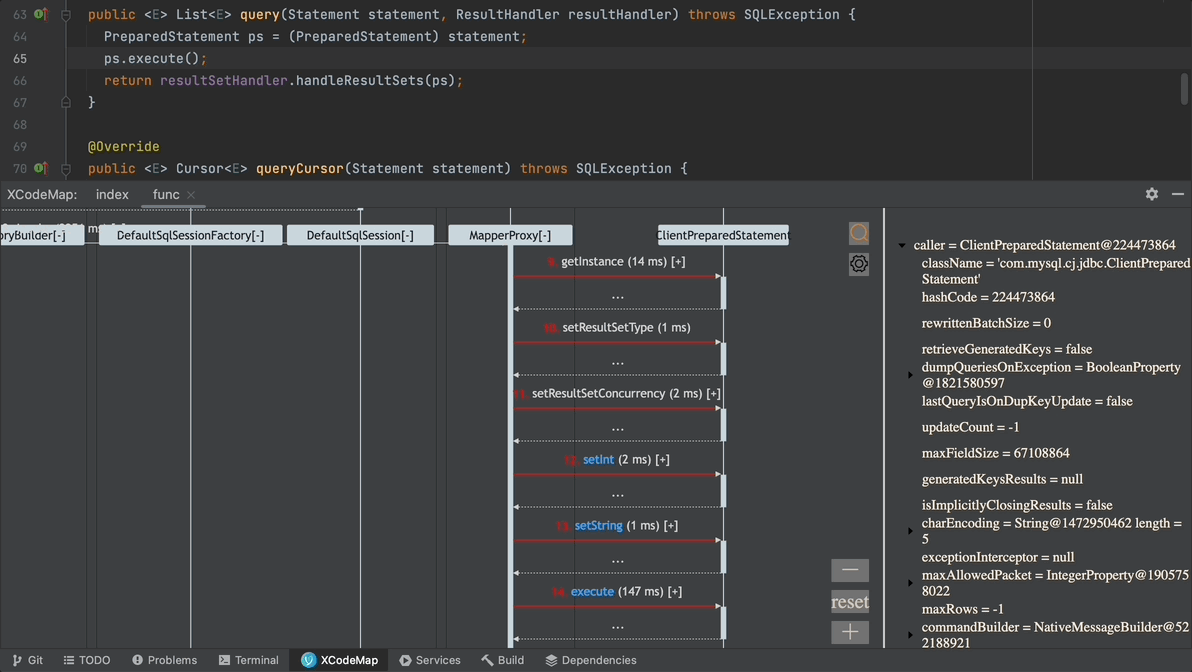1192x672 pixels.
Task: Click setResultSetType (1 ms) call label
Action: [x=626, y=327]
